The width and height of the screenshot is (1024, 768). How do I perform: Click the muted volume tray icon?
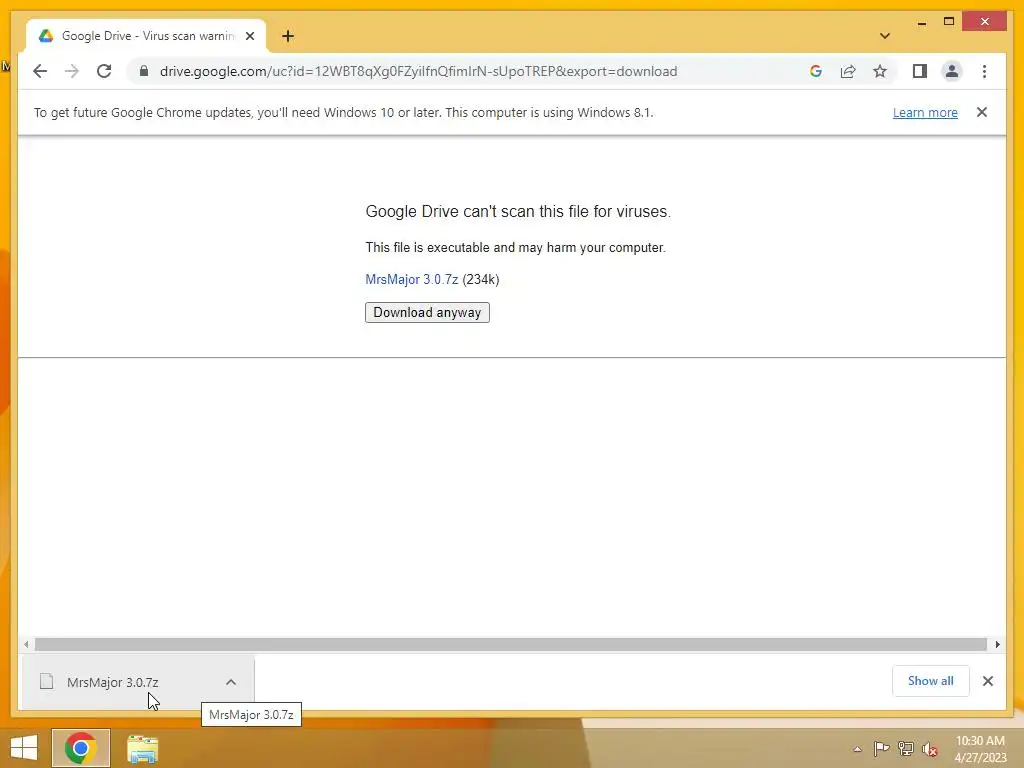[929, 749]
